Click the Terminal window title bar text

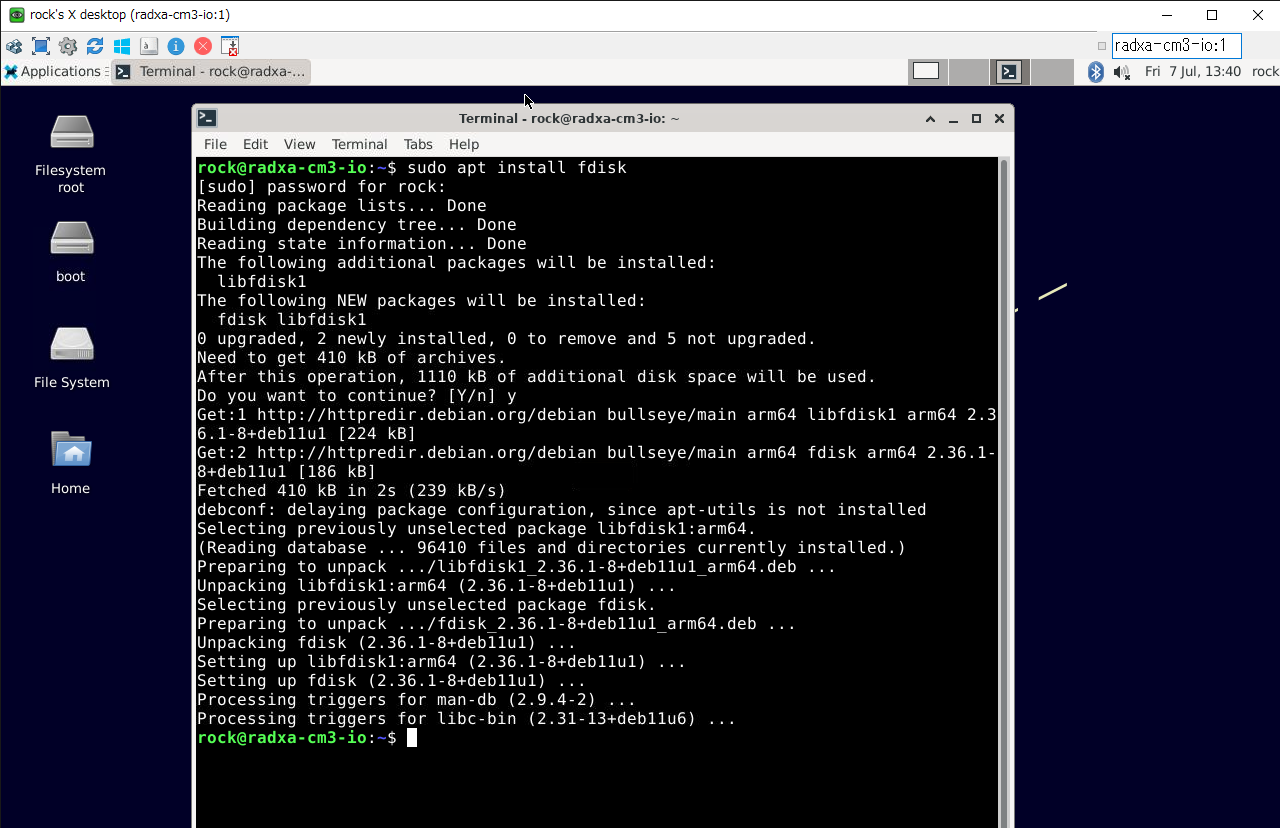point(569,118)
